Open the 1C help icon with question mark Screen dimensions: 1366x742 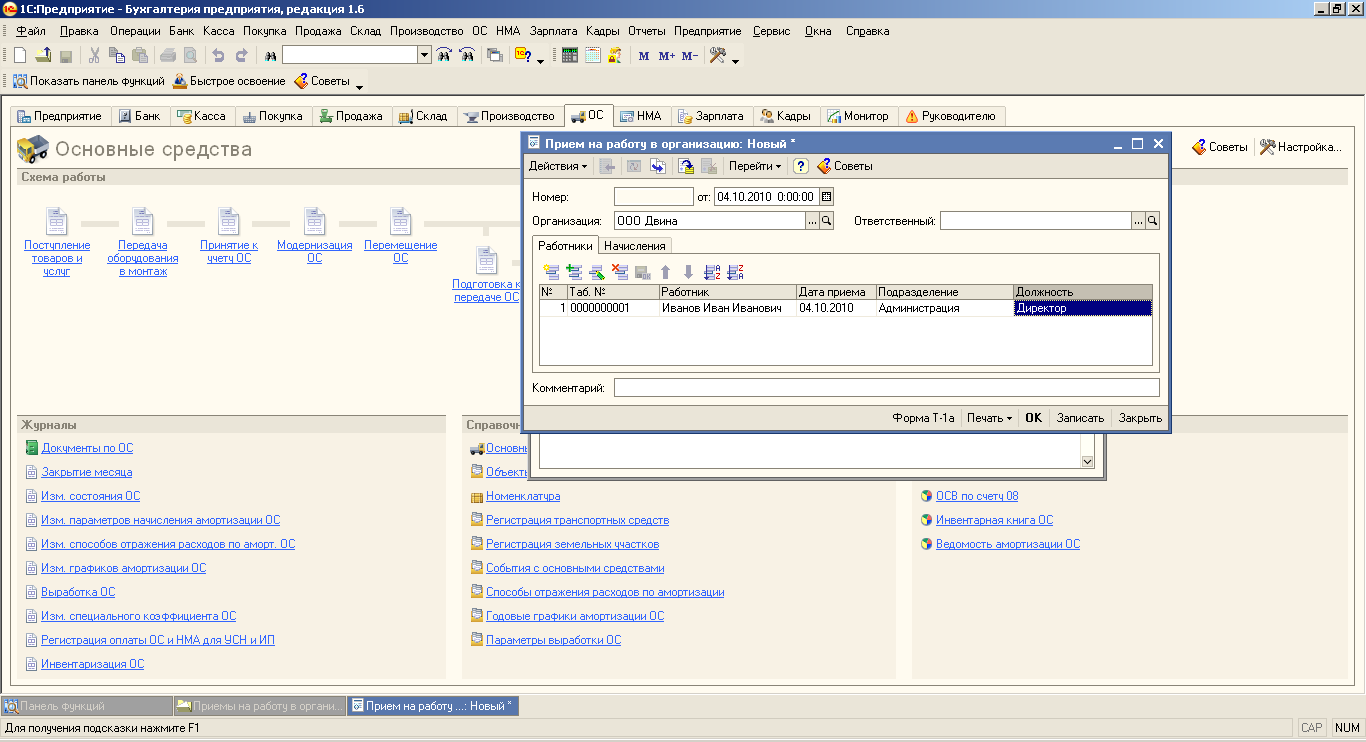click(523, 56)
